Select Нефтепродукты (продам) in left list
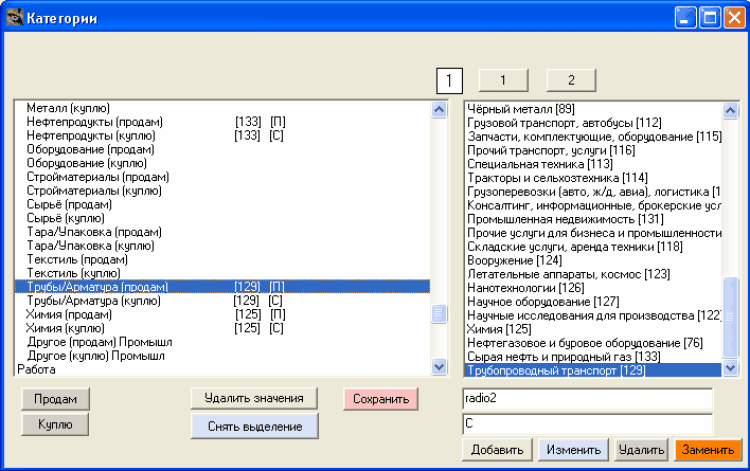The image size is (750, 471). [96, 122]
